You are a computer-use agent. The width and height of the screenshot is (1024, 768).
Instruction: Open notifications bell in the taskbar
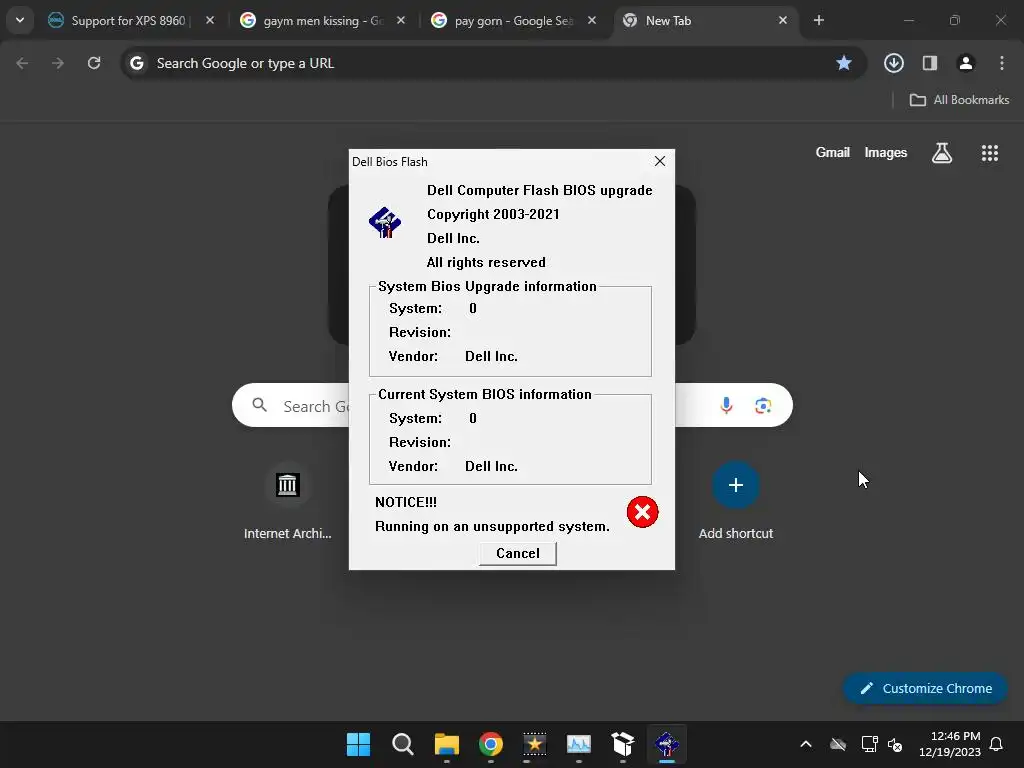[996, 744]
